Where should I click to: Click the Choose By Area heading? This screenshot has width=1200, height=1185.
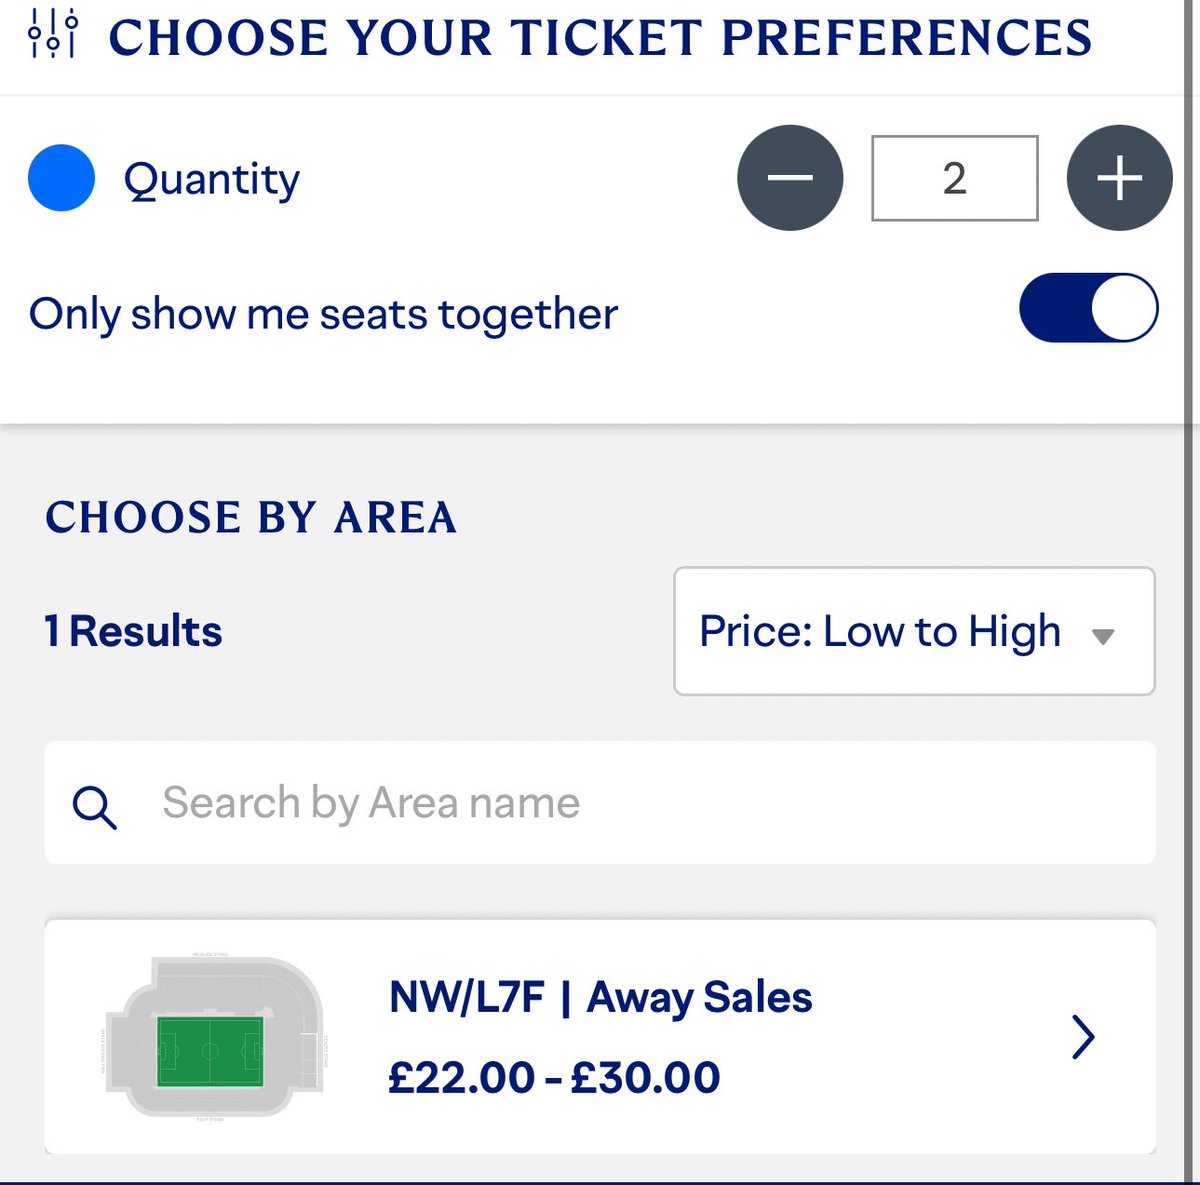[x=251, y=517]
